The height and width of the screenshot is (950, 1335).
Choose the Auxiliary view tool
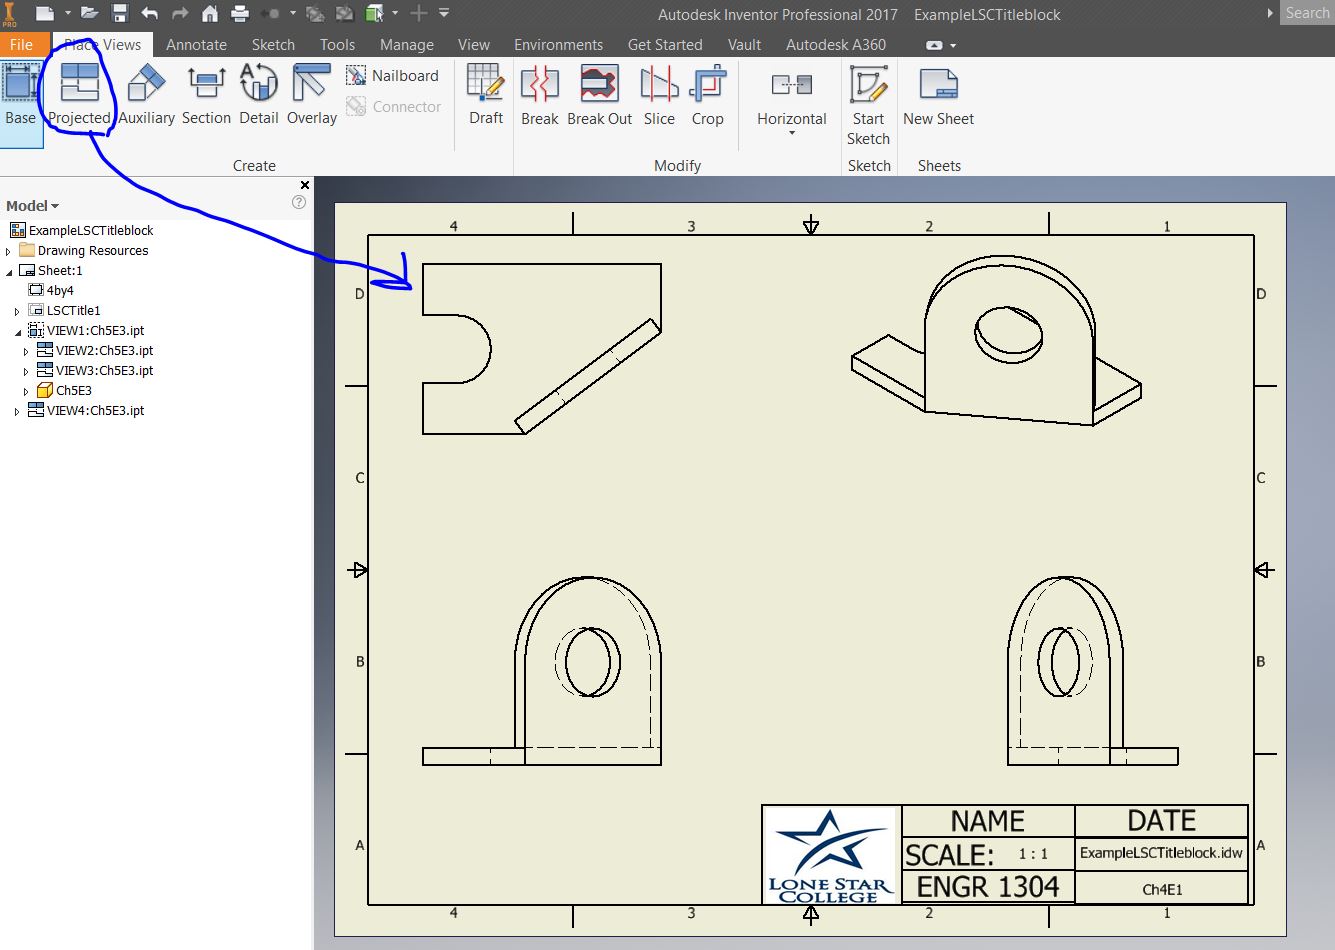click(x=146, y=96)
